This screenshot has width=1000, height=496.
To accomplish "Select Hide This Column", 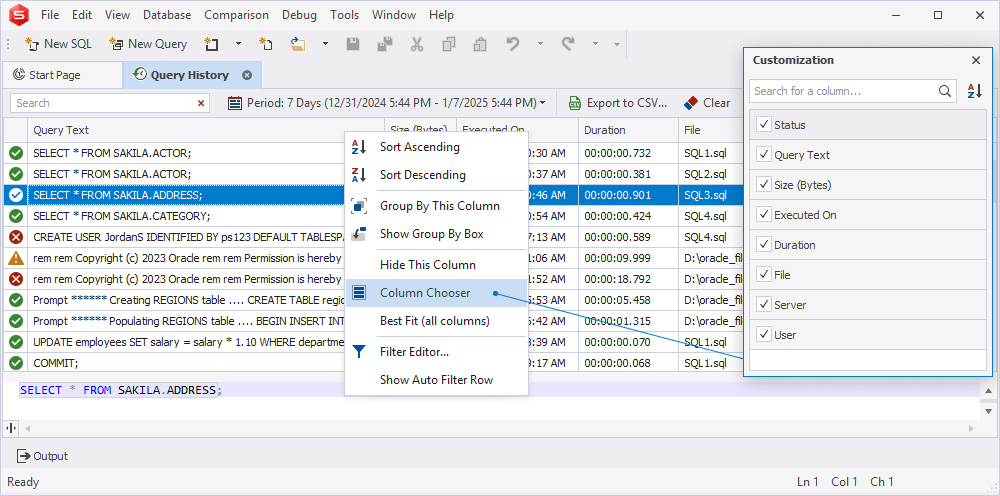I will (436, 265).
